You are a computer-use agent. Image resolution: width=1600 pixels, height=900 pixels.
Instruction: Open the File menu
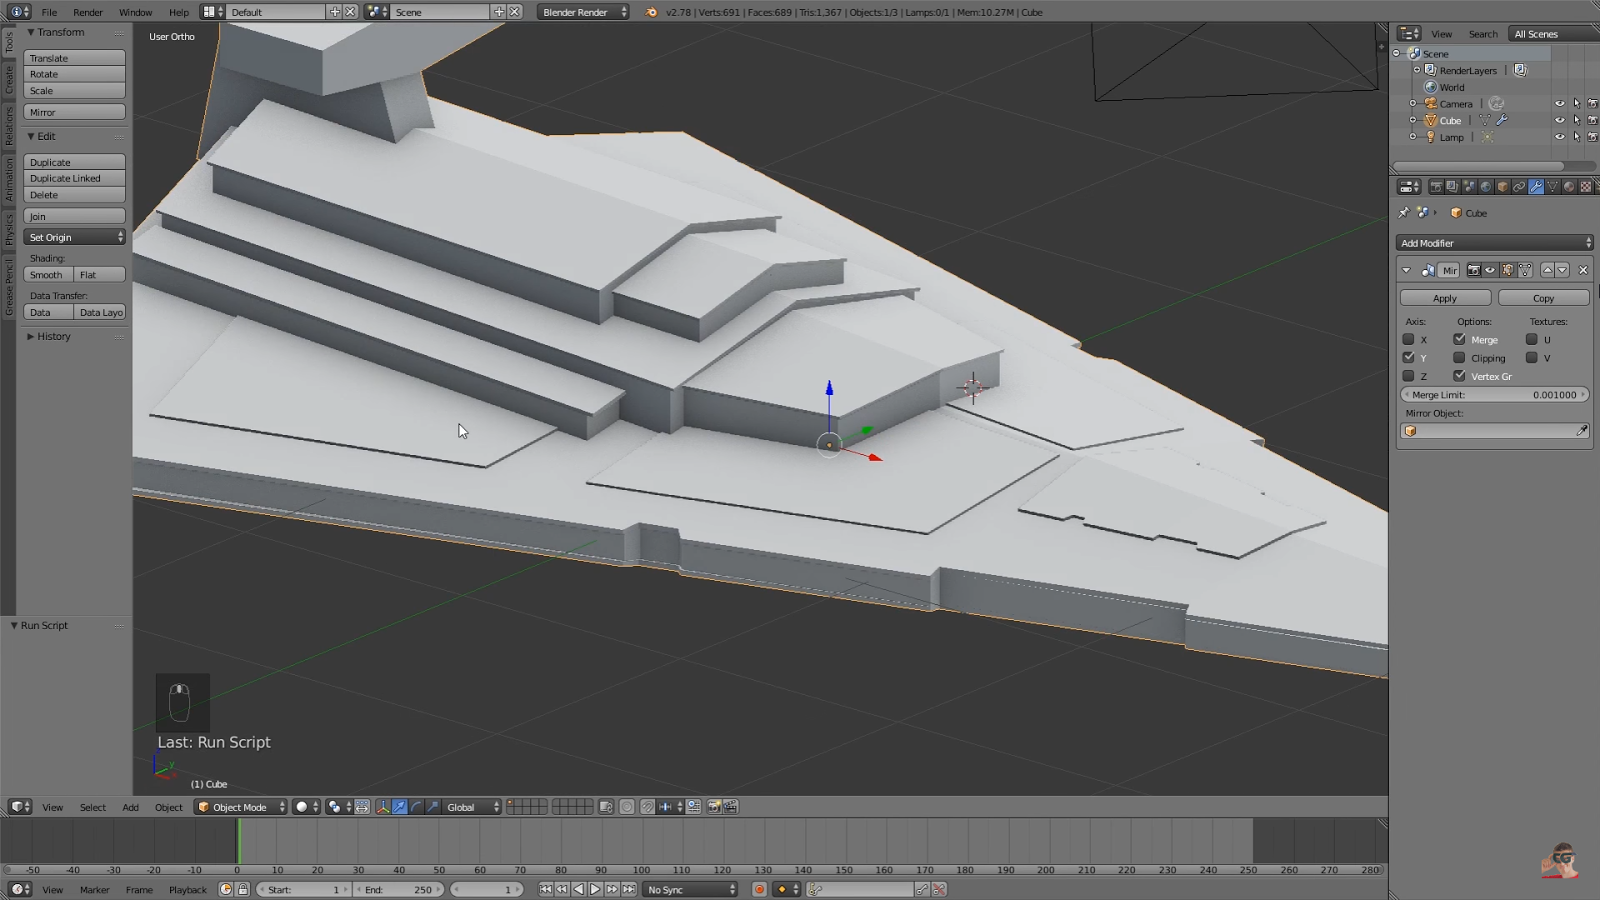49,12
